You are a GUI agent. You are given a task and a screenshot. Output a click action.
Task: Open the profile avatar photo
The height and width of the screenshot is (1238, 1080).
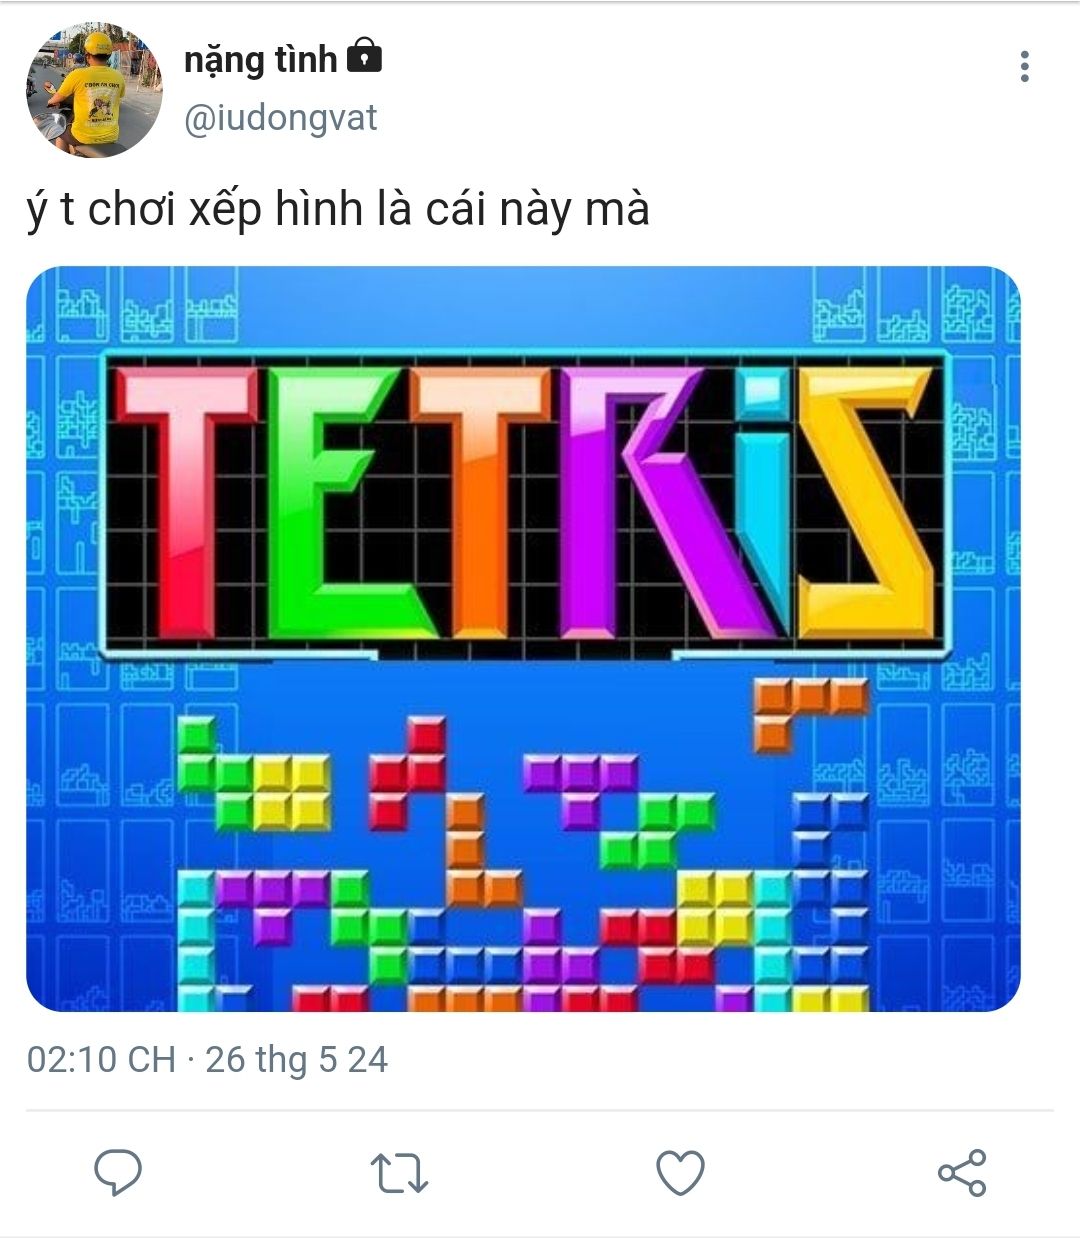pyautogui.click(x=94, y=90)
